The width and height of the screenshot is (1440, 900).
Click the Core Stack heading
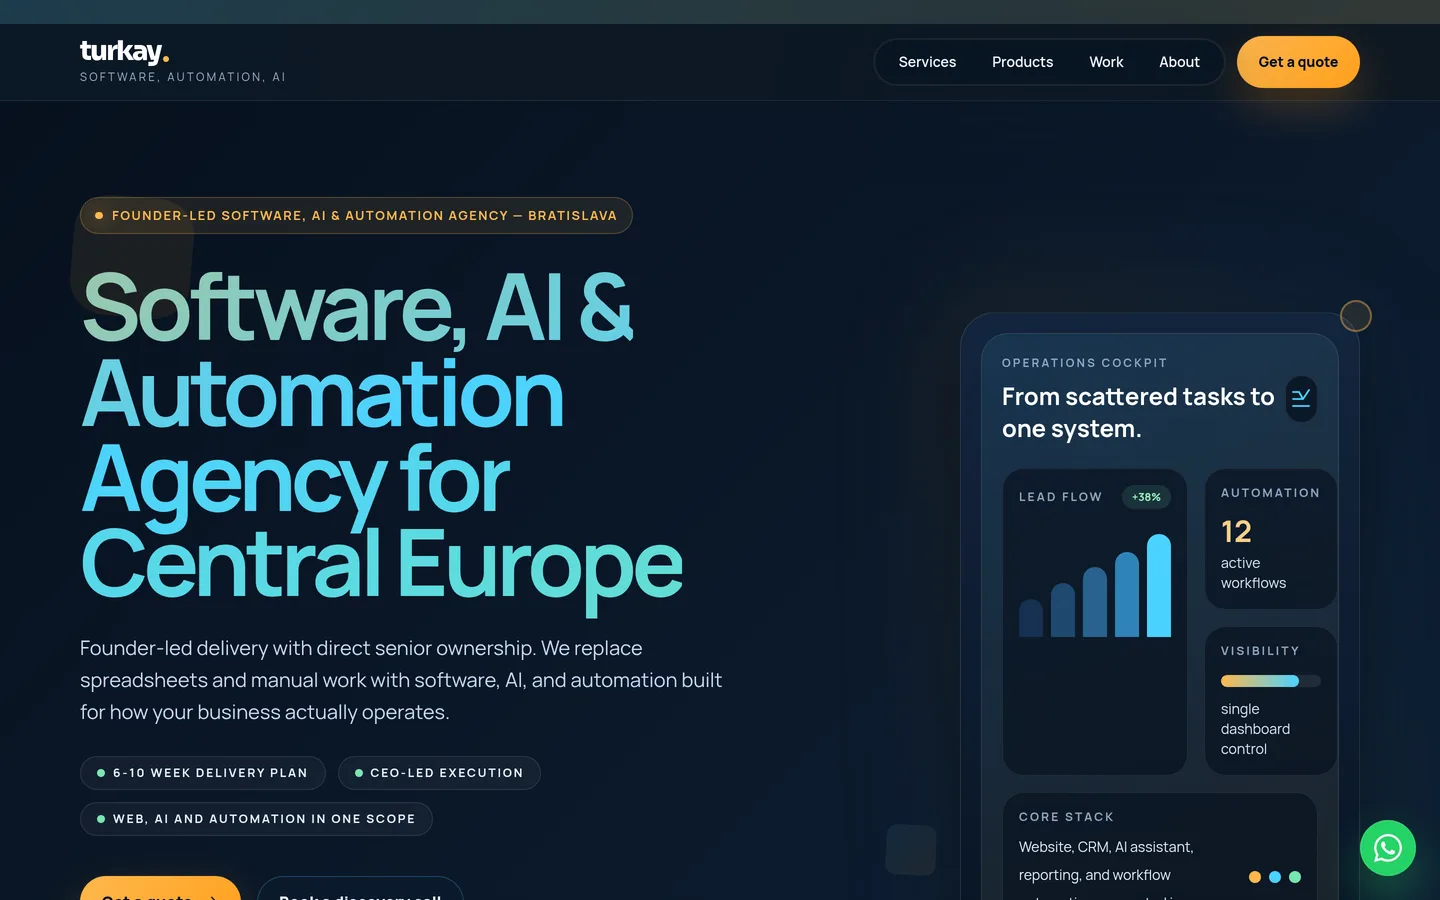1066,817
